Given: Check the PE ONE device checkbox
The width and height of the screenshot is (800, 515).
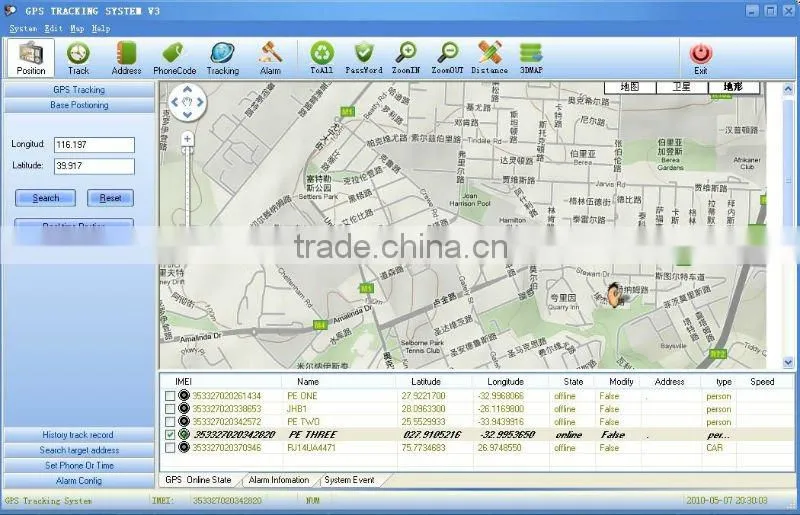Looking at the screenshot, I should coord(170,396).
